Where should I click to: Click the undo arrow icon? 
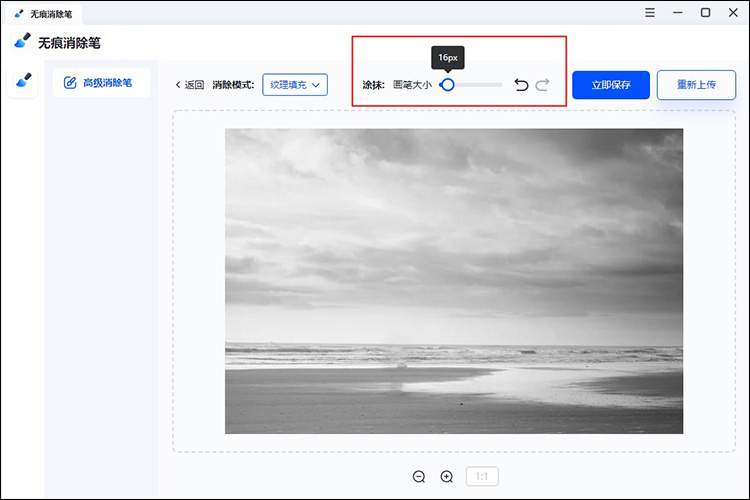(521, 85)
